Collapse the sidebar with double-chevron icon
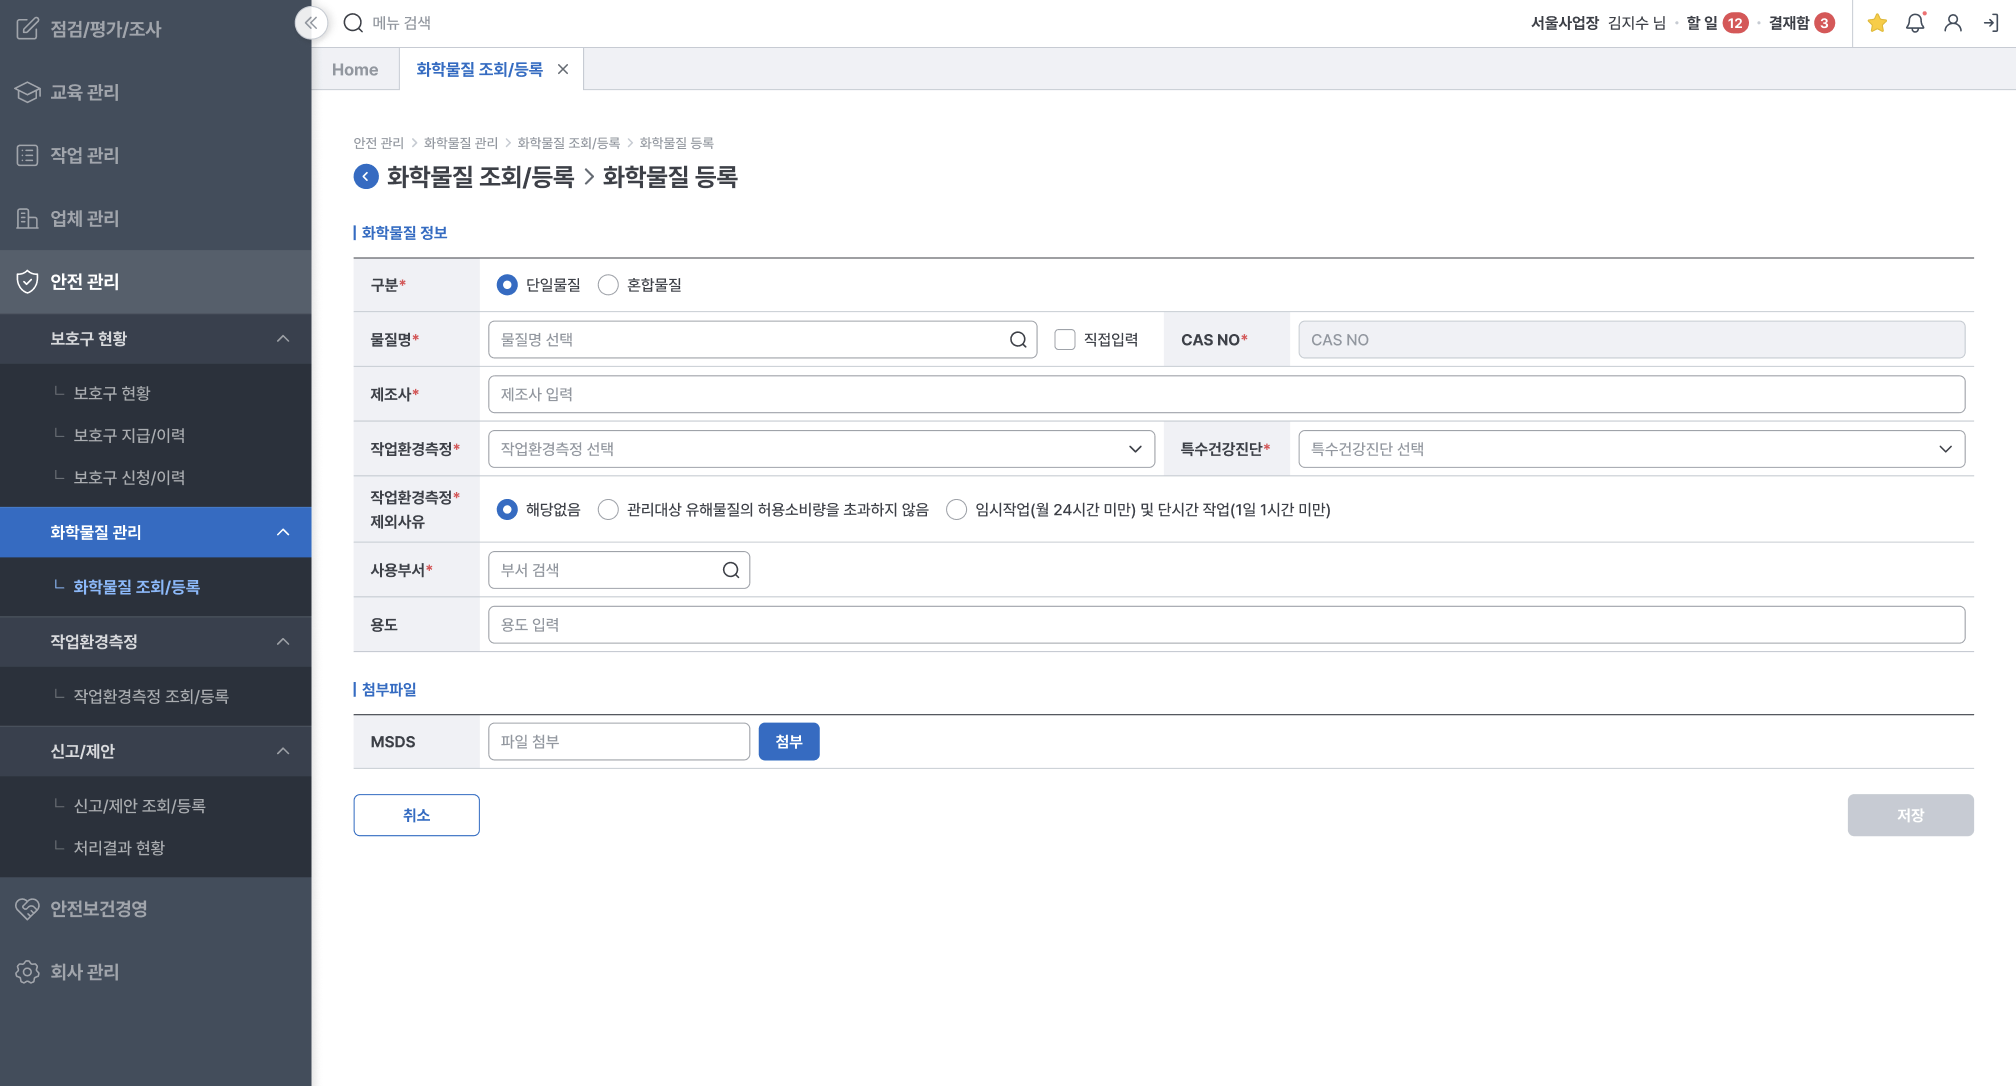 coord(311,23)
